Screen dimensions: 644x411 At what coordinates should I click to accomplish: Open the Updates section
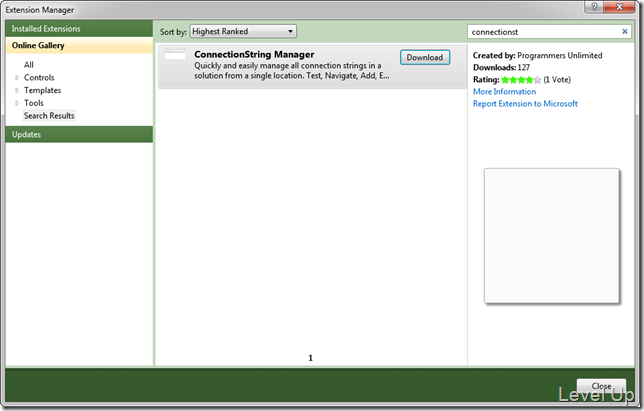pyautogui.click(x=79, y=135)
